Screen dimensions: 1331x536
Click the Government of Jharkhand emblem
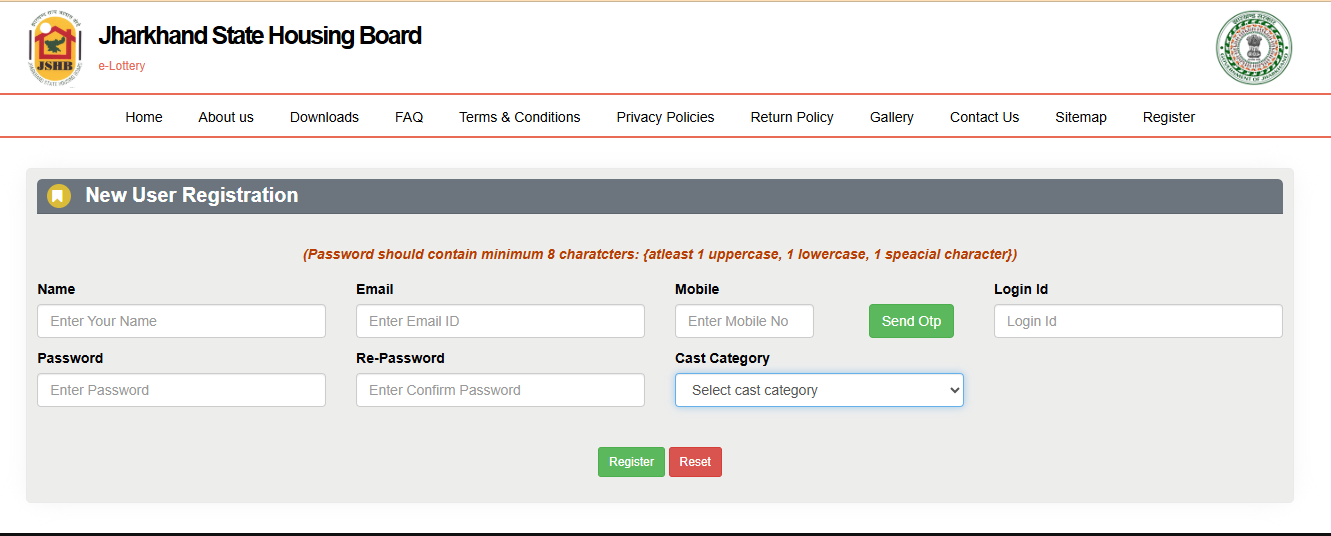click(1253, 48)
